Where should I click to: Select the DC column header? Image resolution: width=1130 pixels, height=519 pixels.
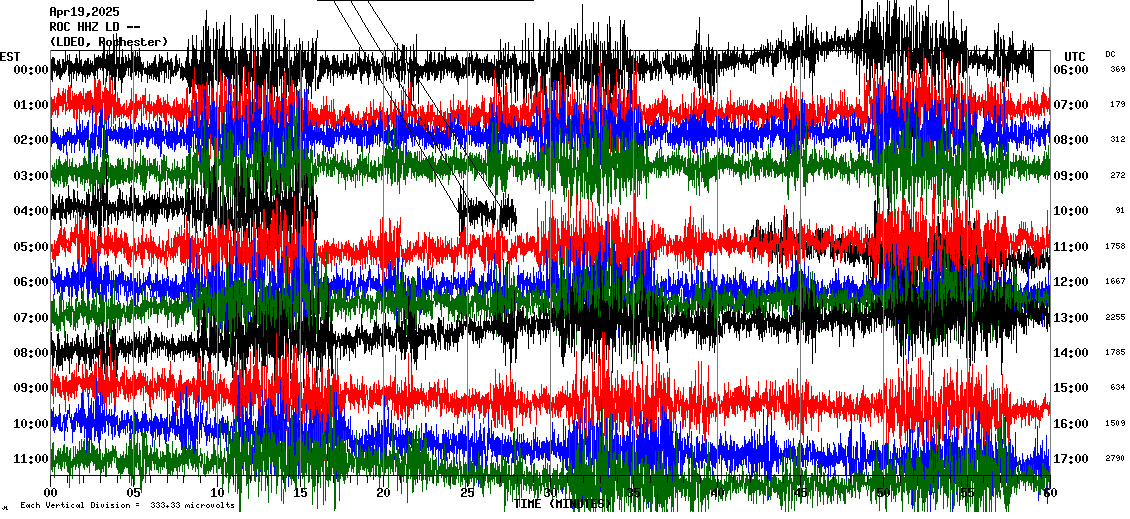coord(1110,54)
